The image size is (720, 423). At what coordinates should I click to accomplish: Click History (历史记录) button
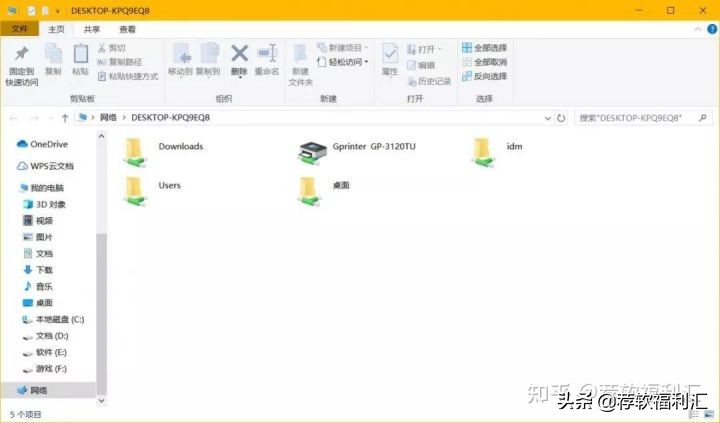pos(429,81)
